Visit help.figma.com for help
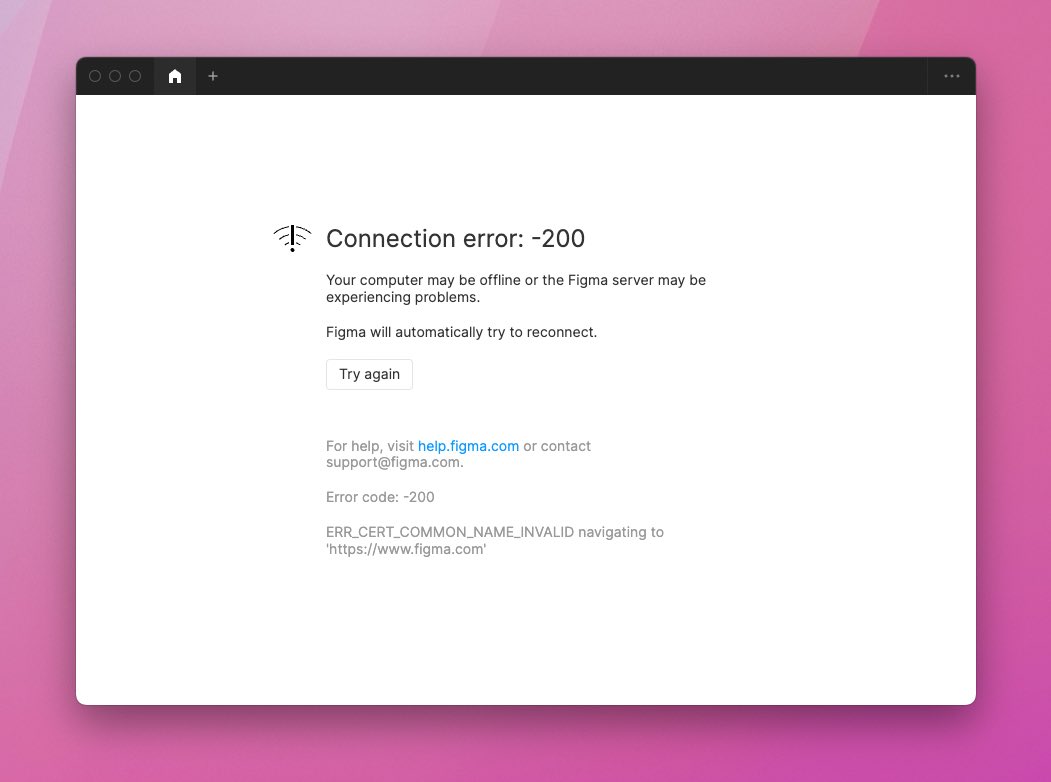Screen dimensions: 1051x782 tap(468, 446)
